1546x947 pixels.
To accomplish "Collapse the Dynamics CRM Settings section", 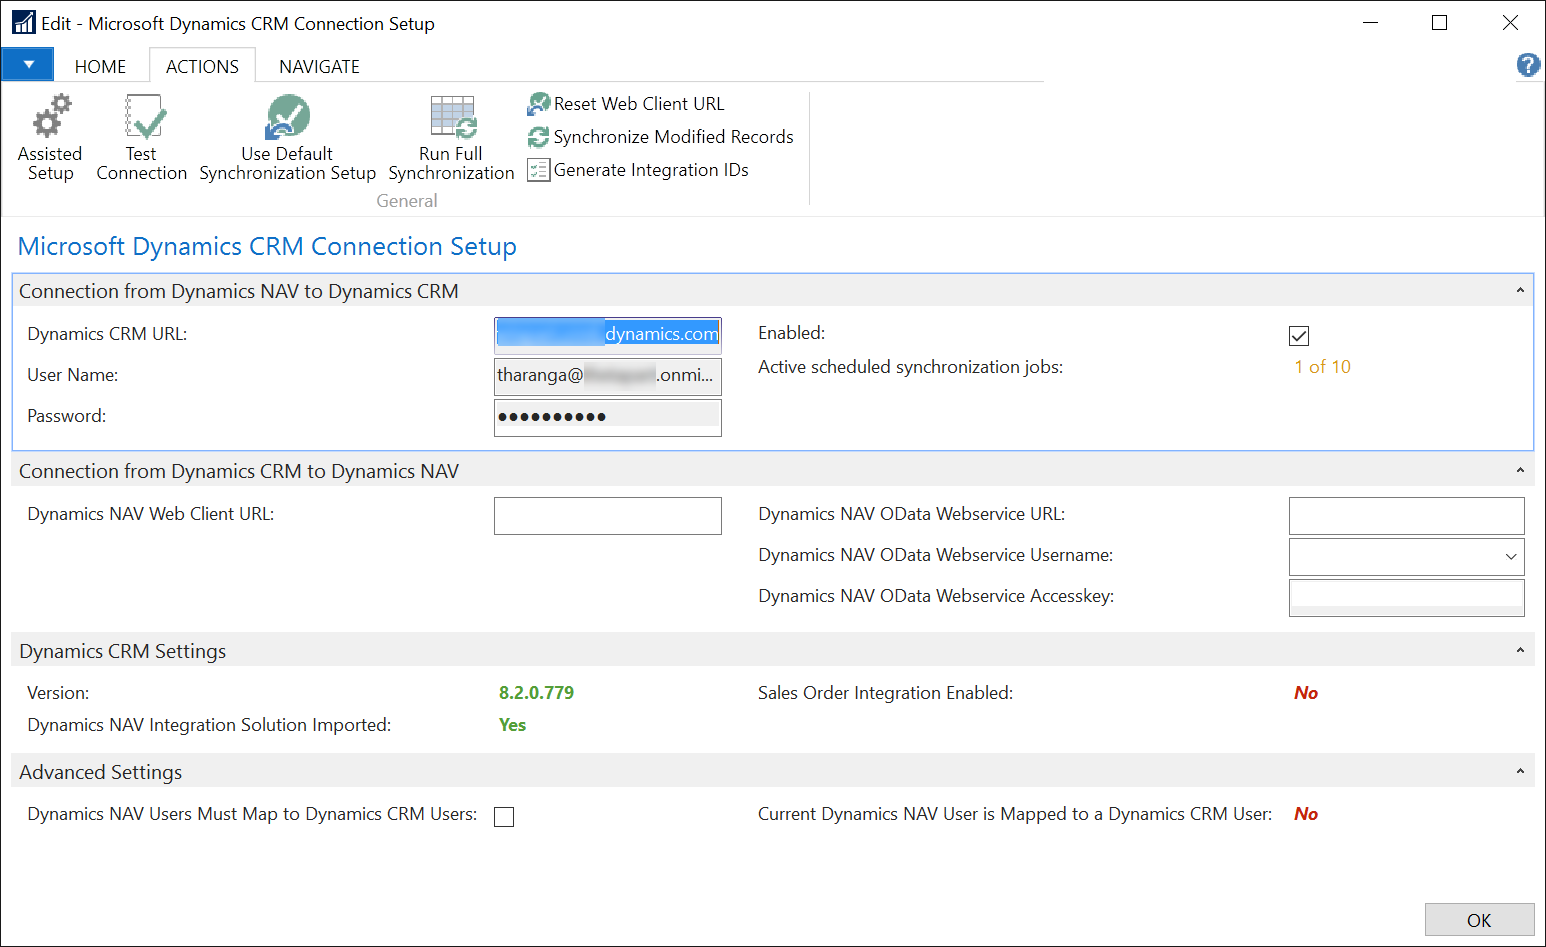I will click(x=1520, y=651).
